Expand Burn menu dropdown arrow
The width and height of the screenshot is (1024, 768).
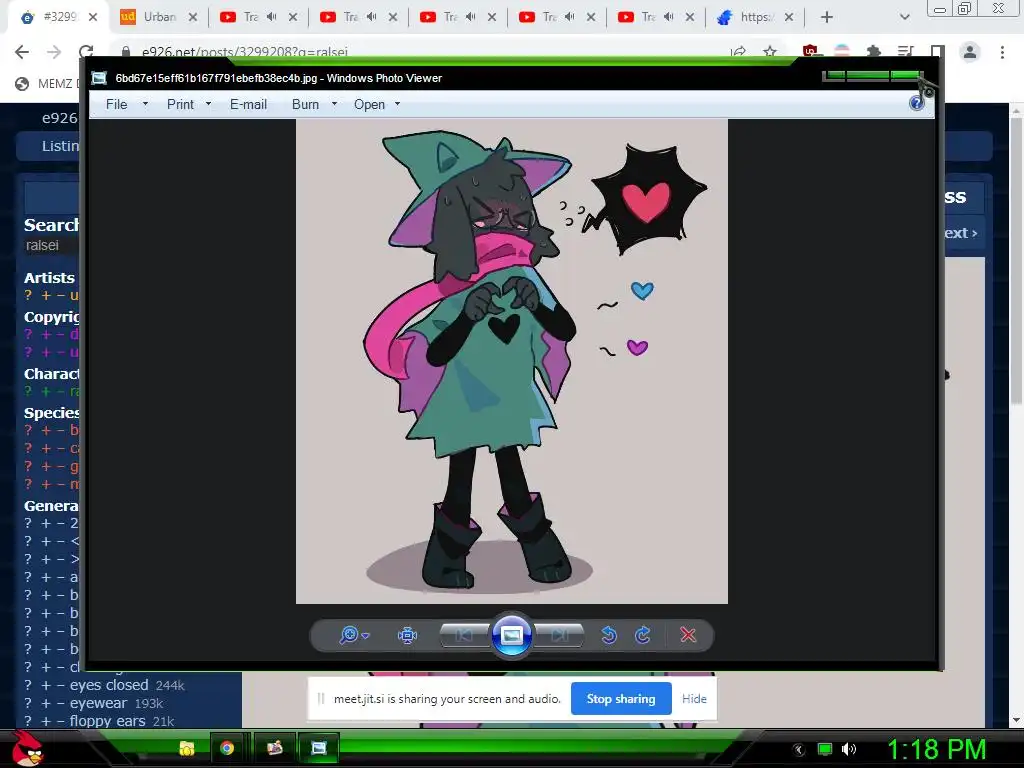click(x=334, y=104)
